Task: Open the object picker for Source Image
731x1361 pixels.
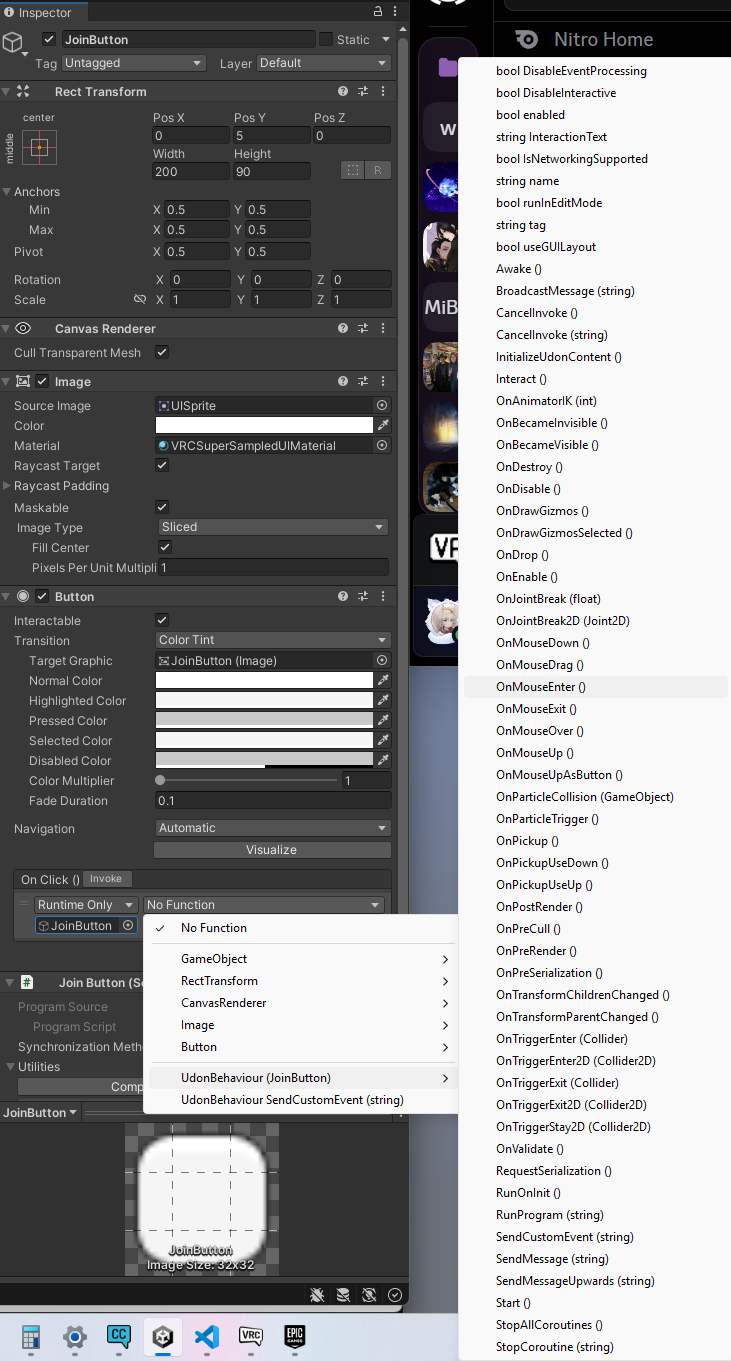Action: (382, 406)
